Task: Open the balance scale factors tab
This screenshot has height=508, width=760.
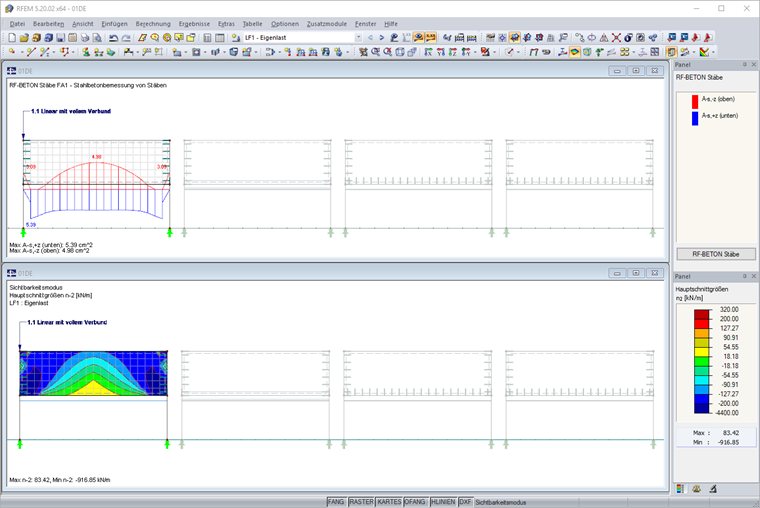Action: click(x=697, y=489)
